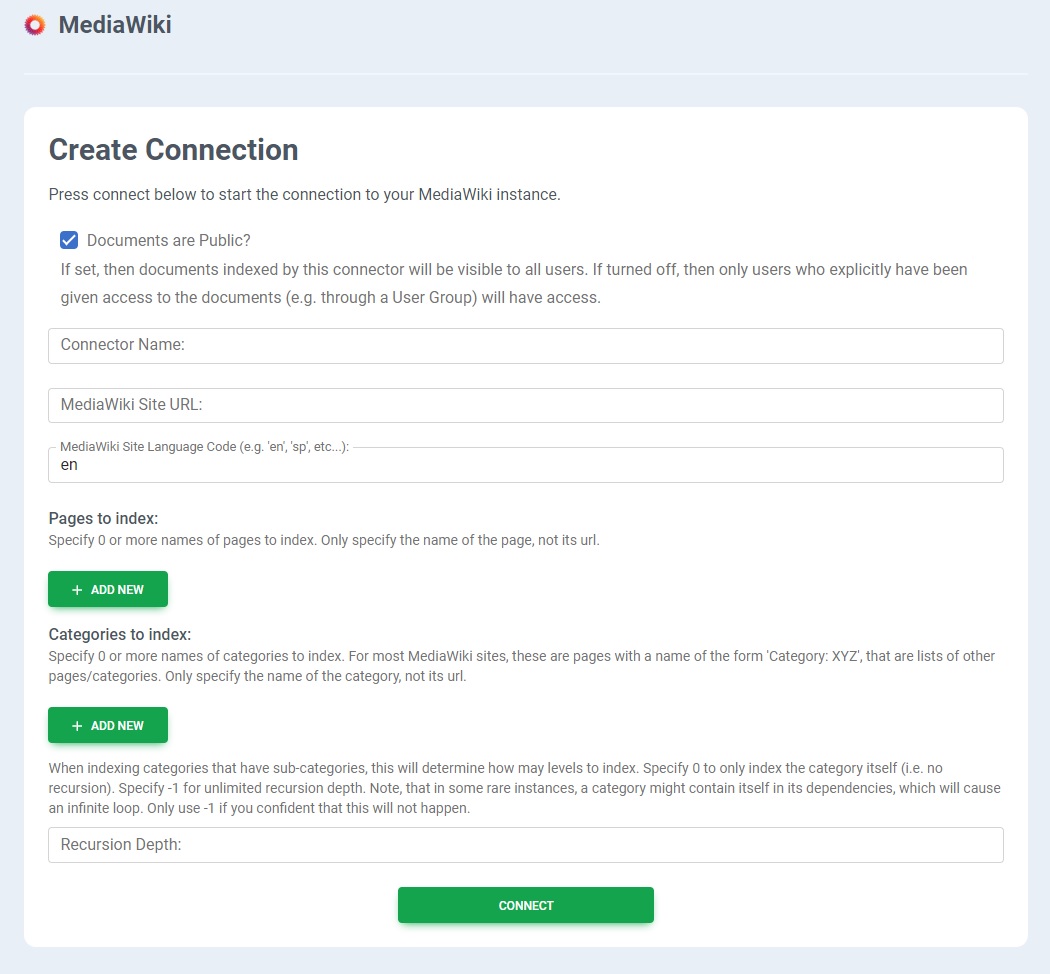The image size is (1050, 974).
Task: Select the Site Language Code field containing 'en'
Action: (x=525, y=466)
